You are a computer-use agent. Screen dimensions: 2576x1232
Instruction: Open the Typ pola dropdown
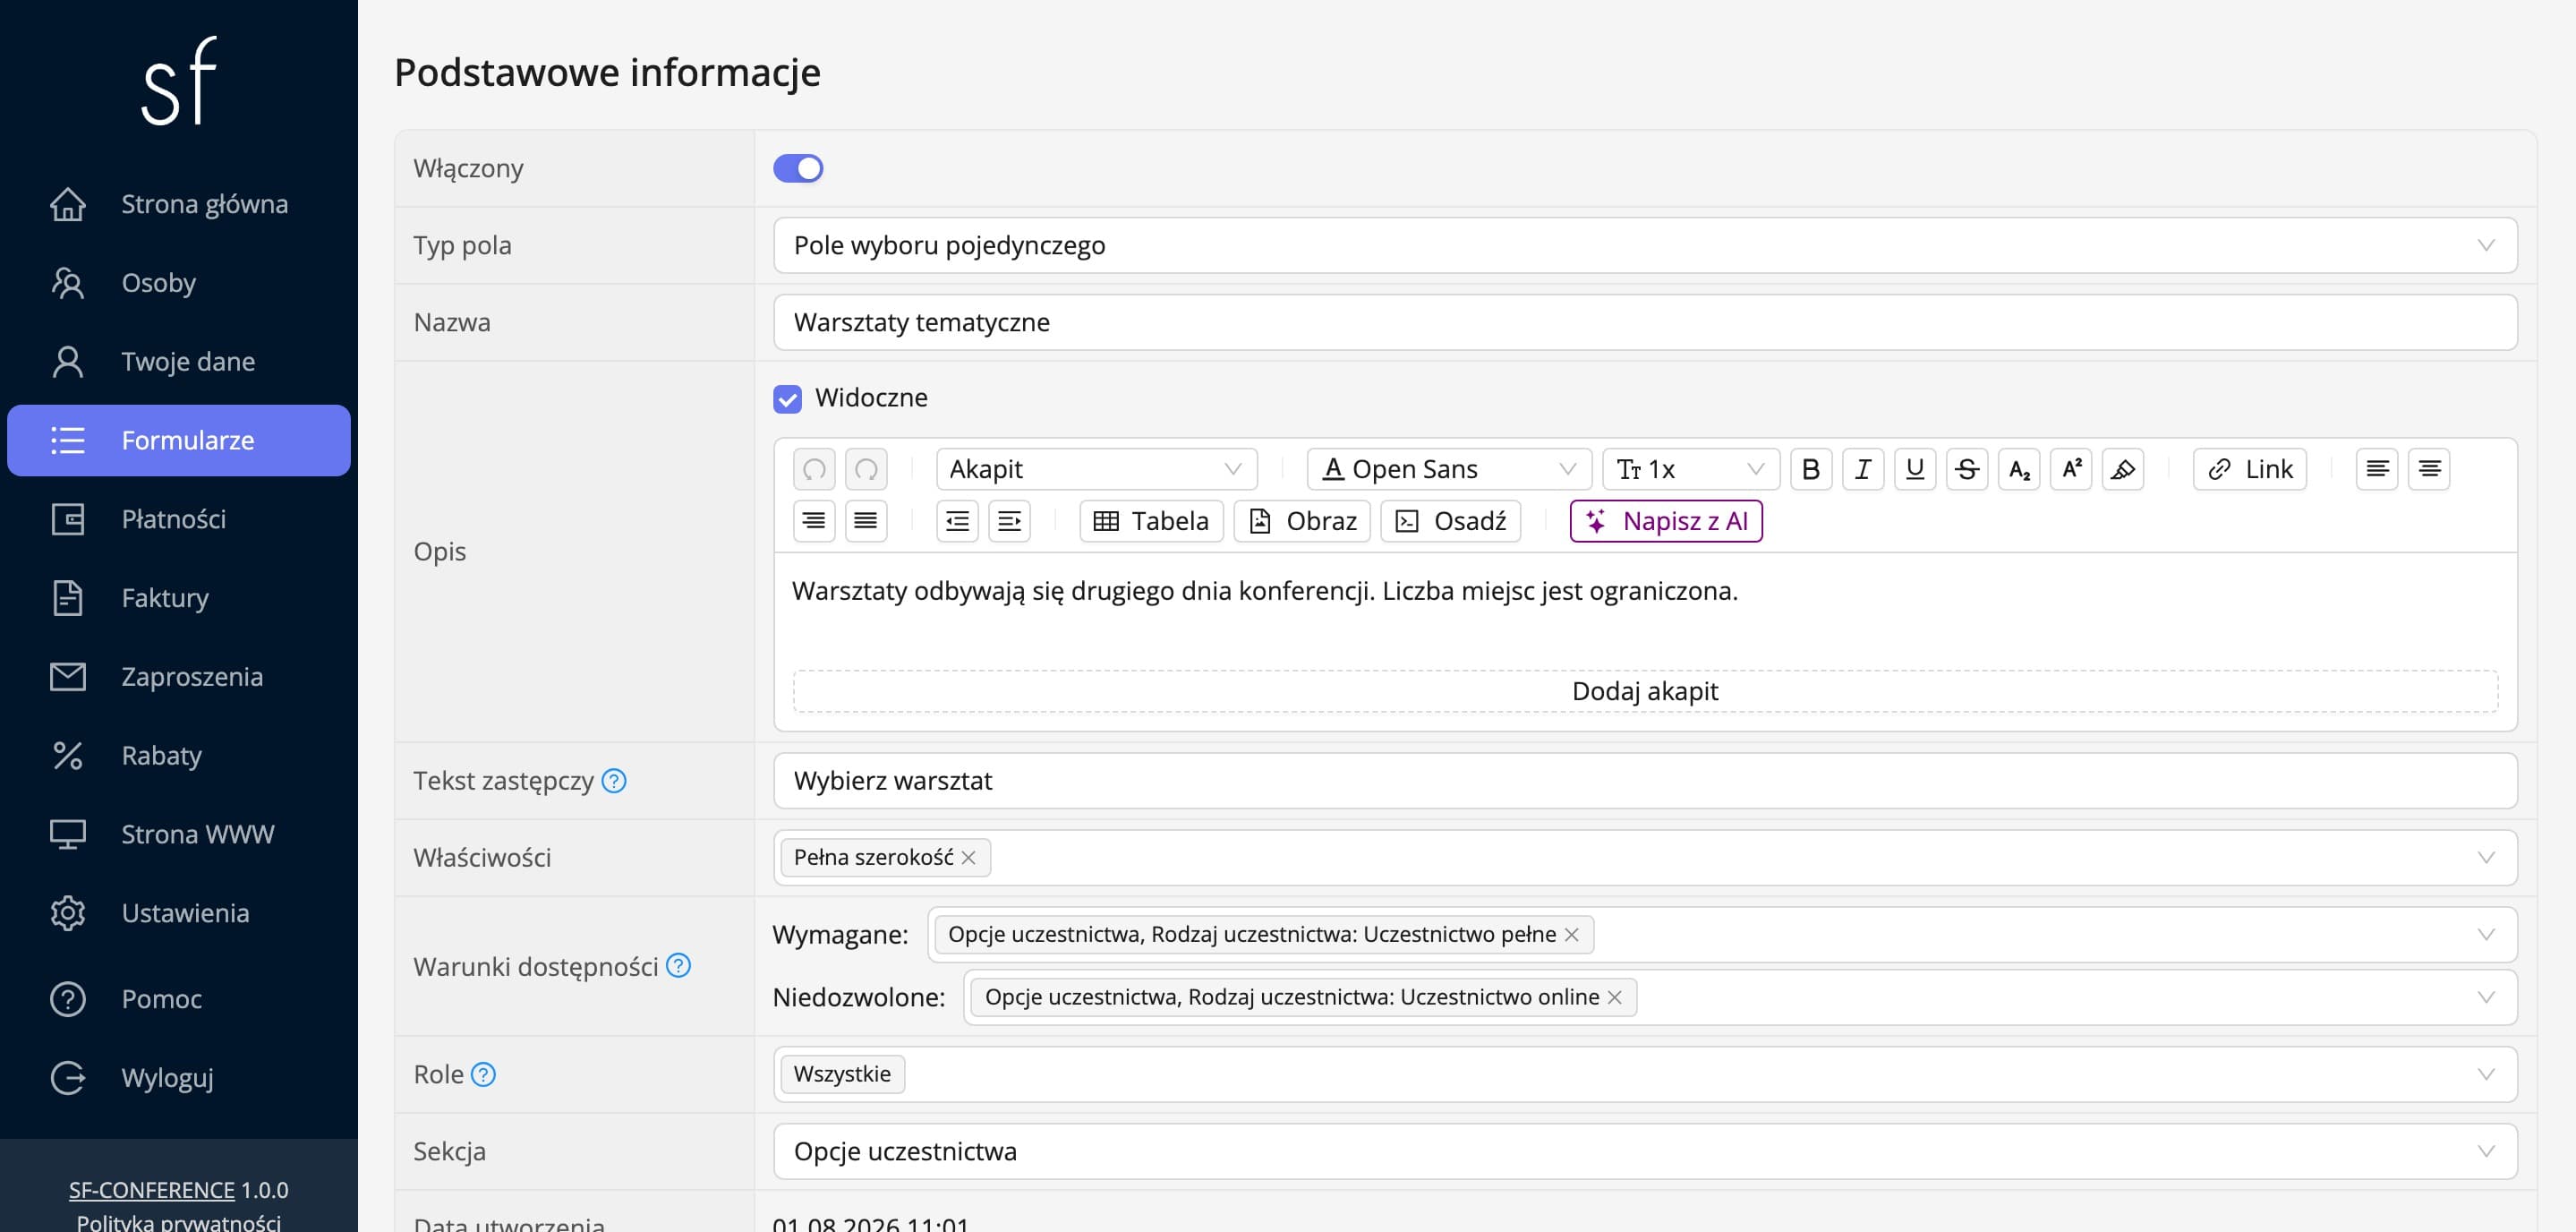(1645, 245)
